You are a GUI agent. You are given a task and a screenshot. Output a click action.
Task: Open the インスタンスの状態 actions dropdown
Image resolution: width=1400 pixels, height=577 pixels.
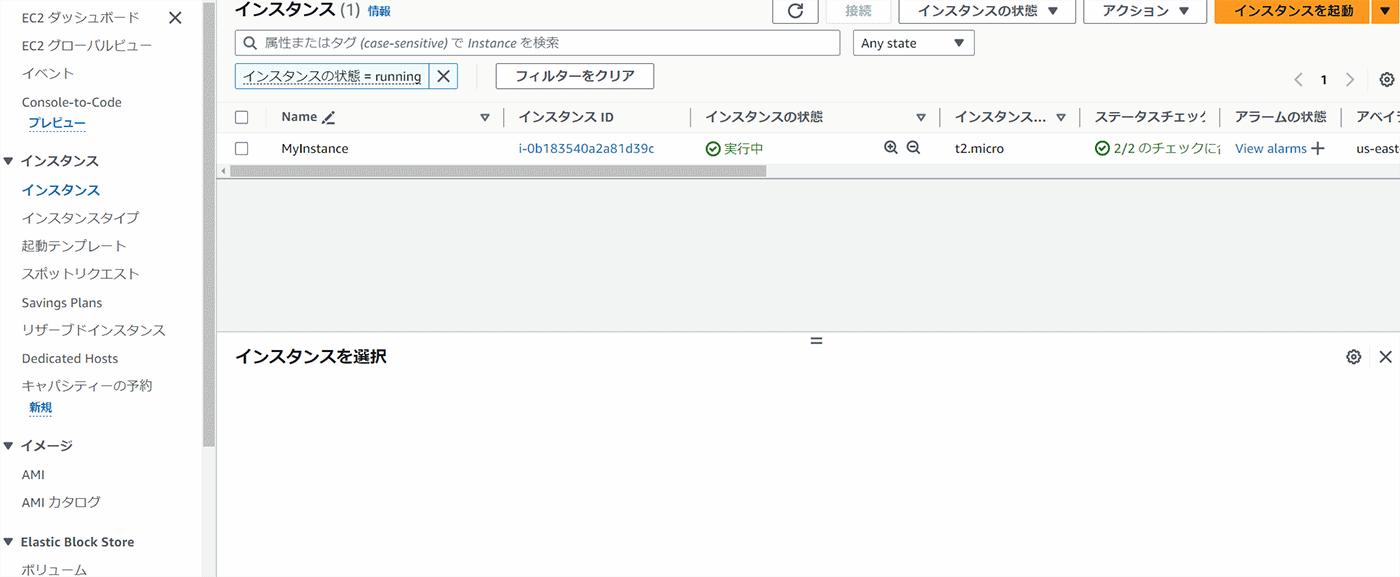(x=987, y=11)
